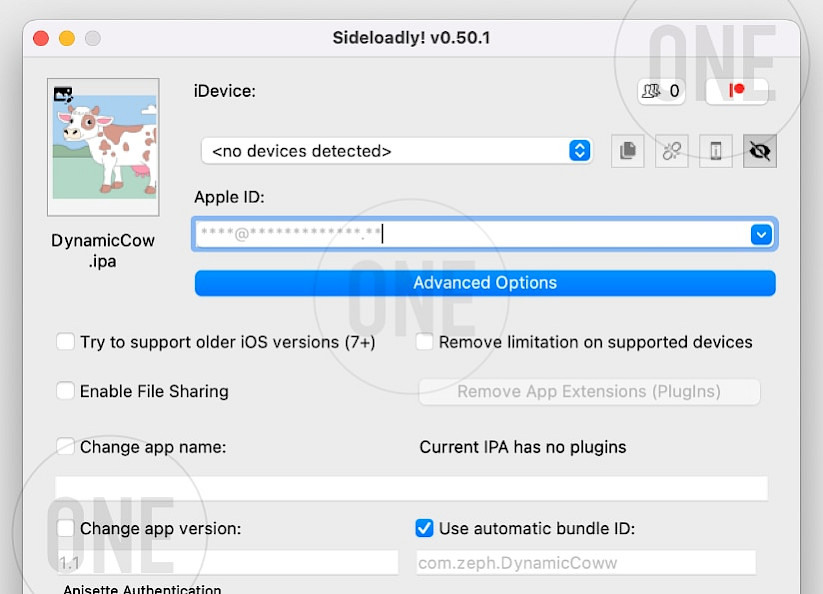
Task: Close the Sideloadly window with red button
Action: pyautogui.click(x=41, y=38)
